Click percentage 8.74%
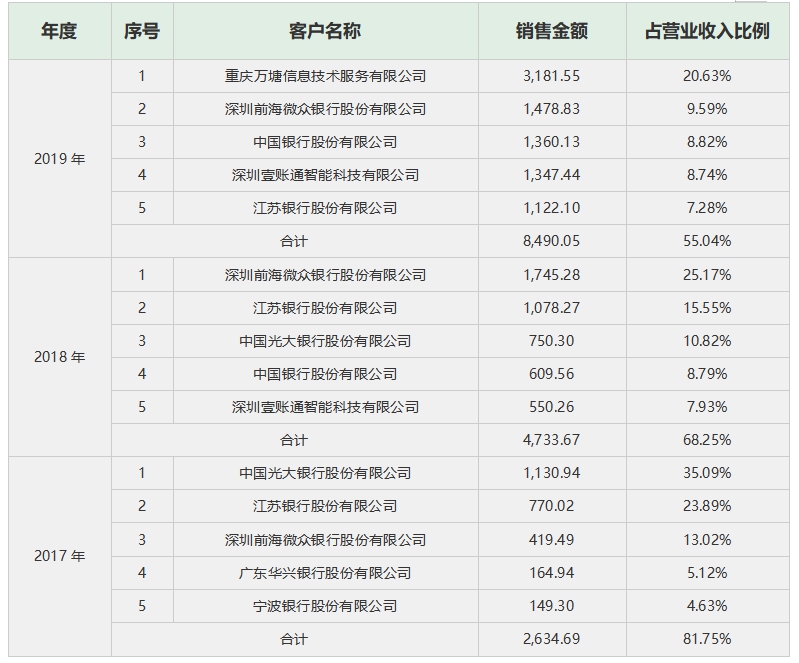The width and height of the screenshot is (799, 663). (x=707, y=175)
